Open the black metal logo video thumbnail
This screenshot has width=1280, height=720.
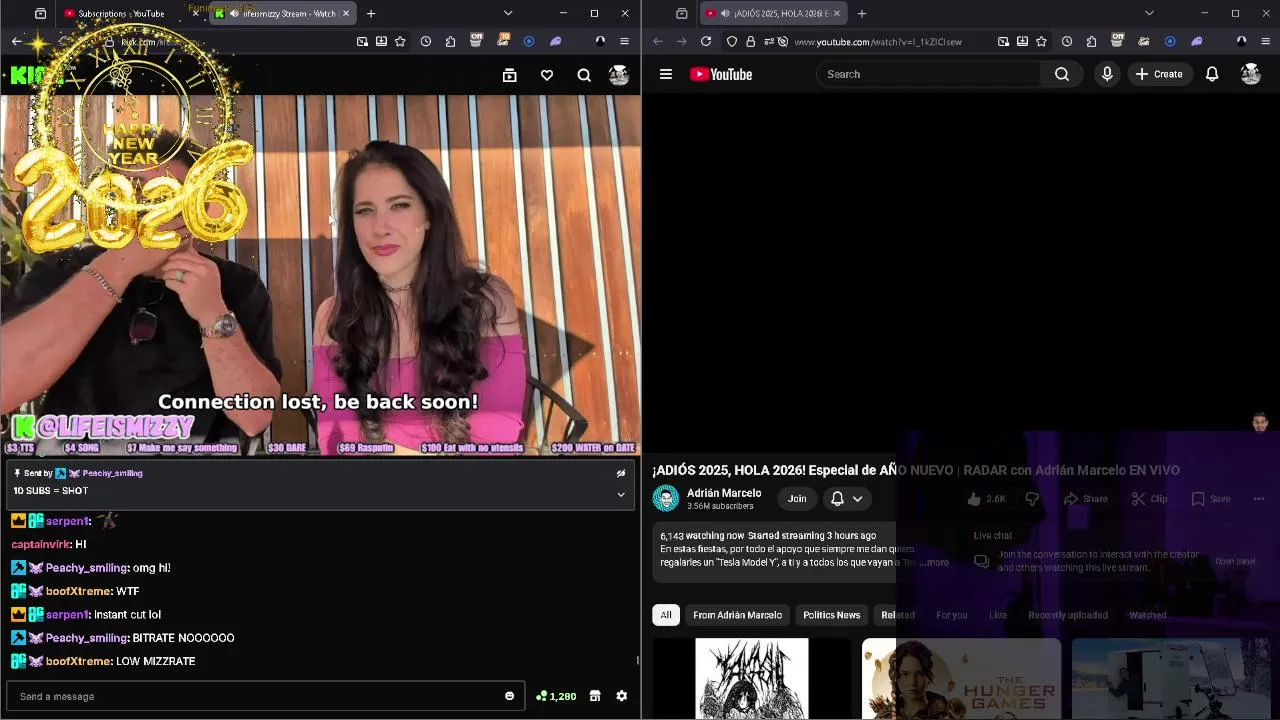coord(752,679)
